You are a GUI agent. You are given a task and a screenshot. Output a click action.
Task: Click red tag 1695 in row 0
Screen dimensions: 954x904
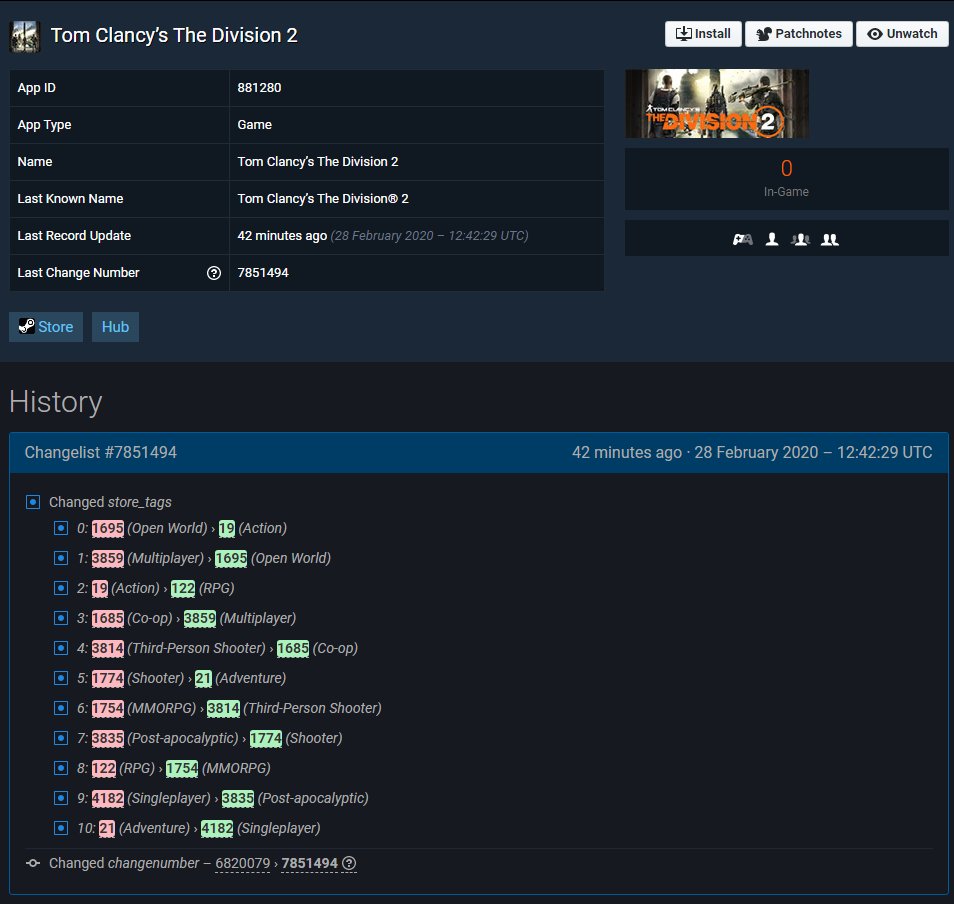[108, 528]
